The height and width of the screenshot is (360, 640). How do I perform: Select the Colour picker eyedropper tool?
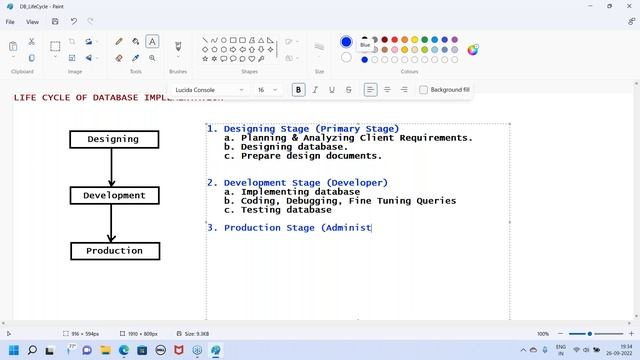coord(136,58)
